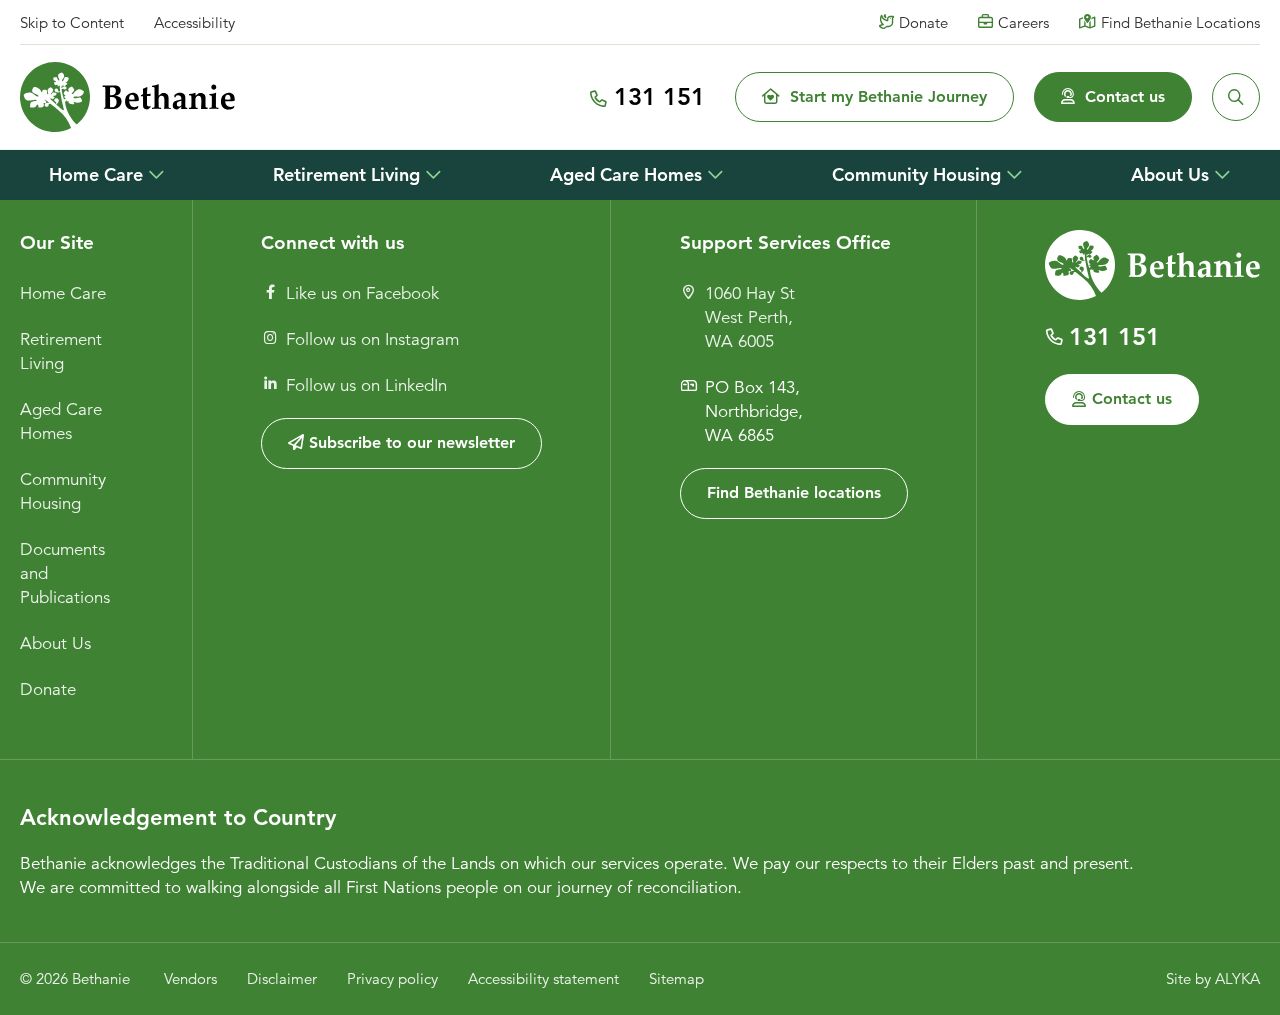The width and height of the screenshot is (1280, 1015).
Task: Click the paper plane icon on the Subscribe button
Action: 296,443
